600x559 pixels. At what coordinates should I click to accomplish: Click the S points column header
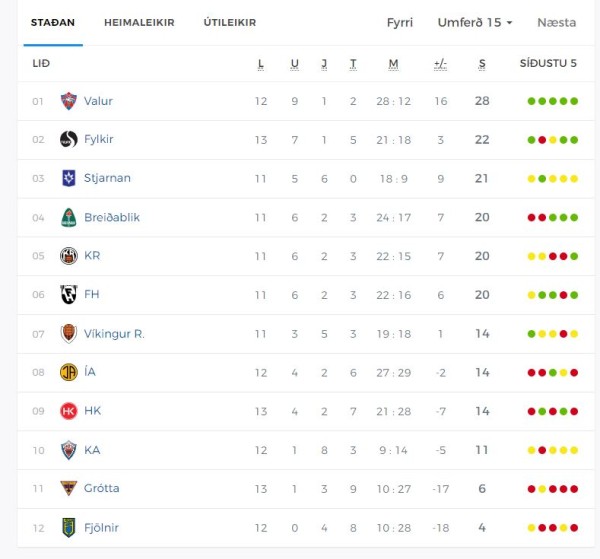click(482, 64)
